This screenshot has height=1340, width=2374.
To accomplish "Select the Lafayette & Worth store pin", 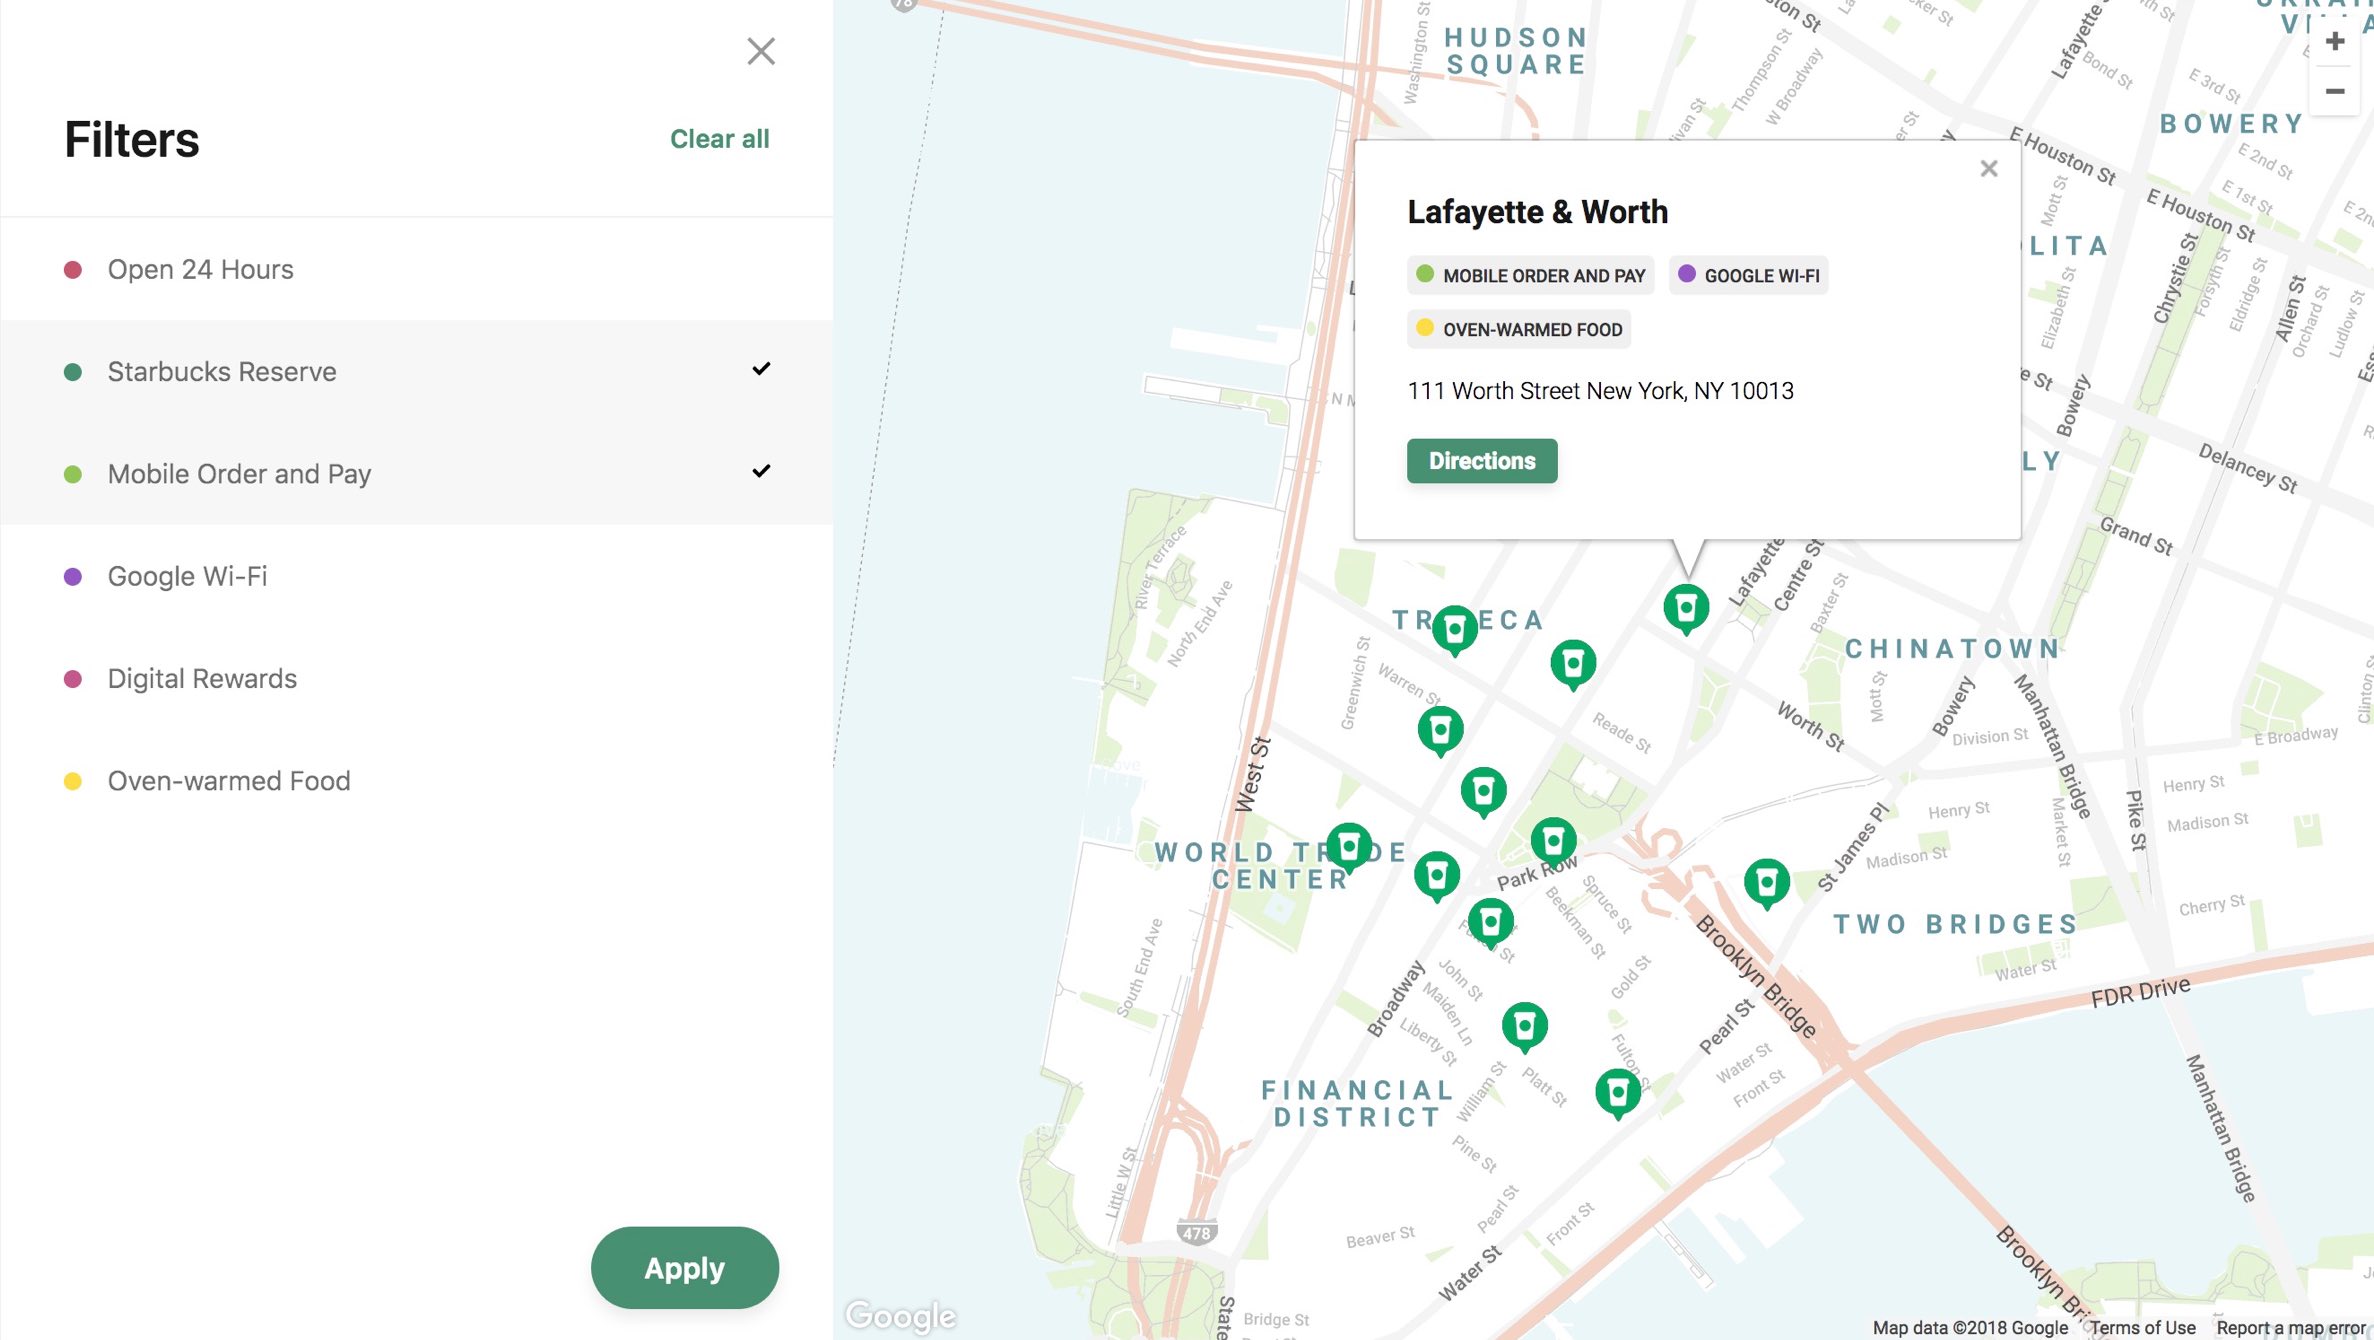I will [x=1686, y=607].
